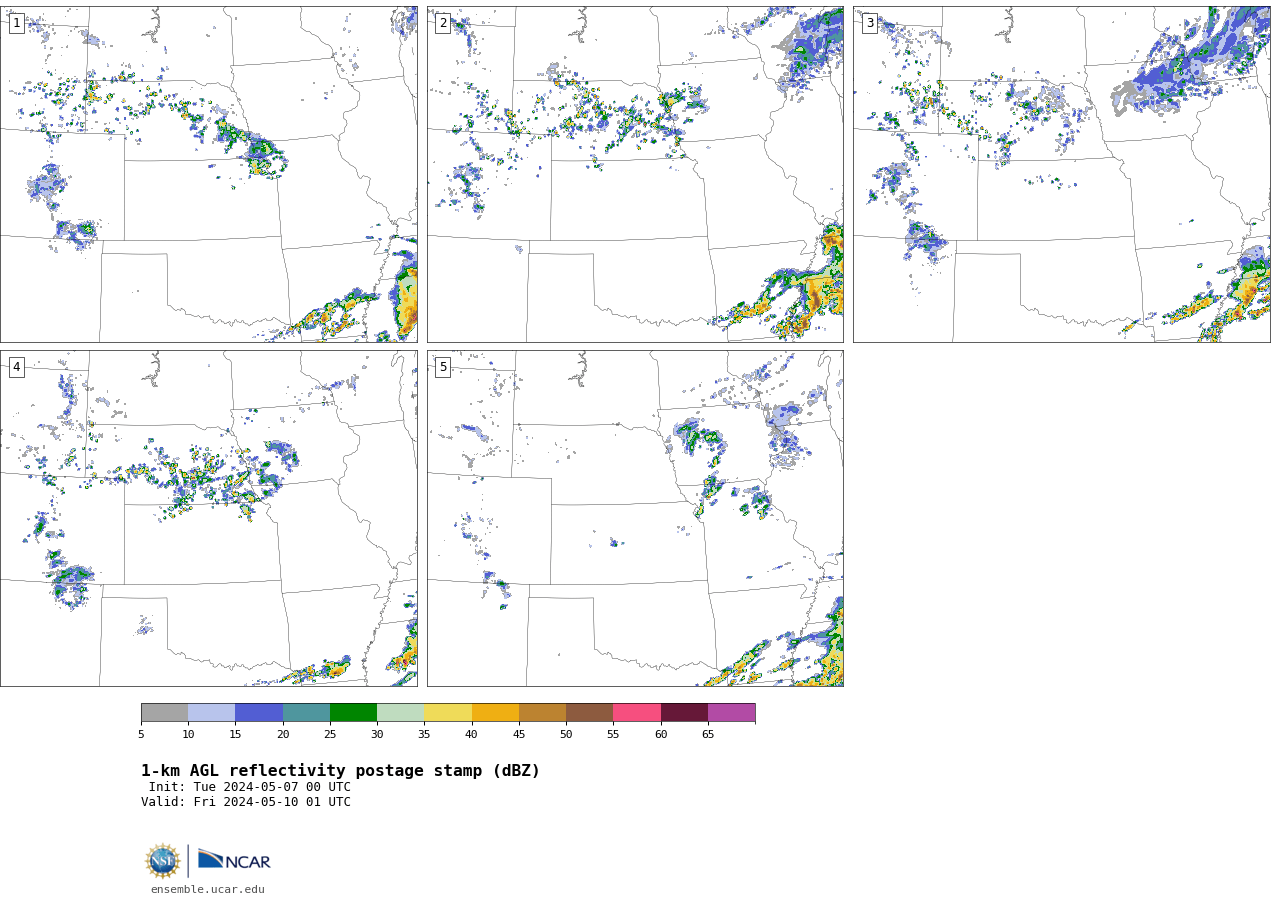
Task: Click the colorbar tick label 50
Action: (566, 735)
